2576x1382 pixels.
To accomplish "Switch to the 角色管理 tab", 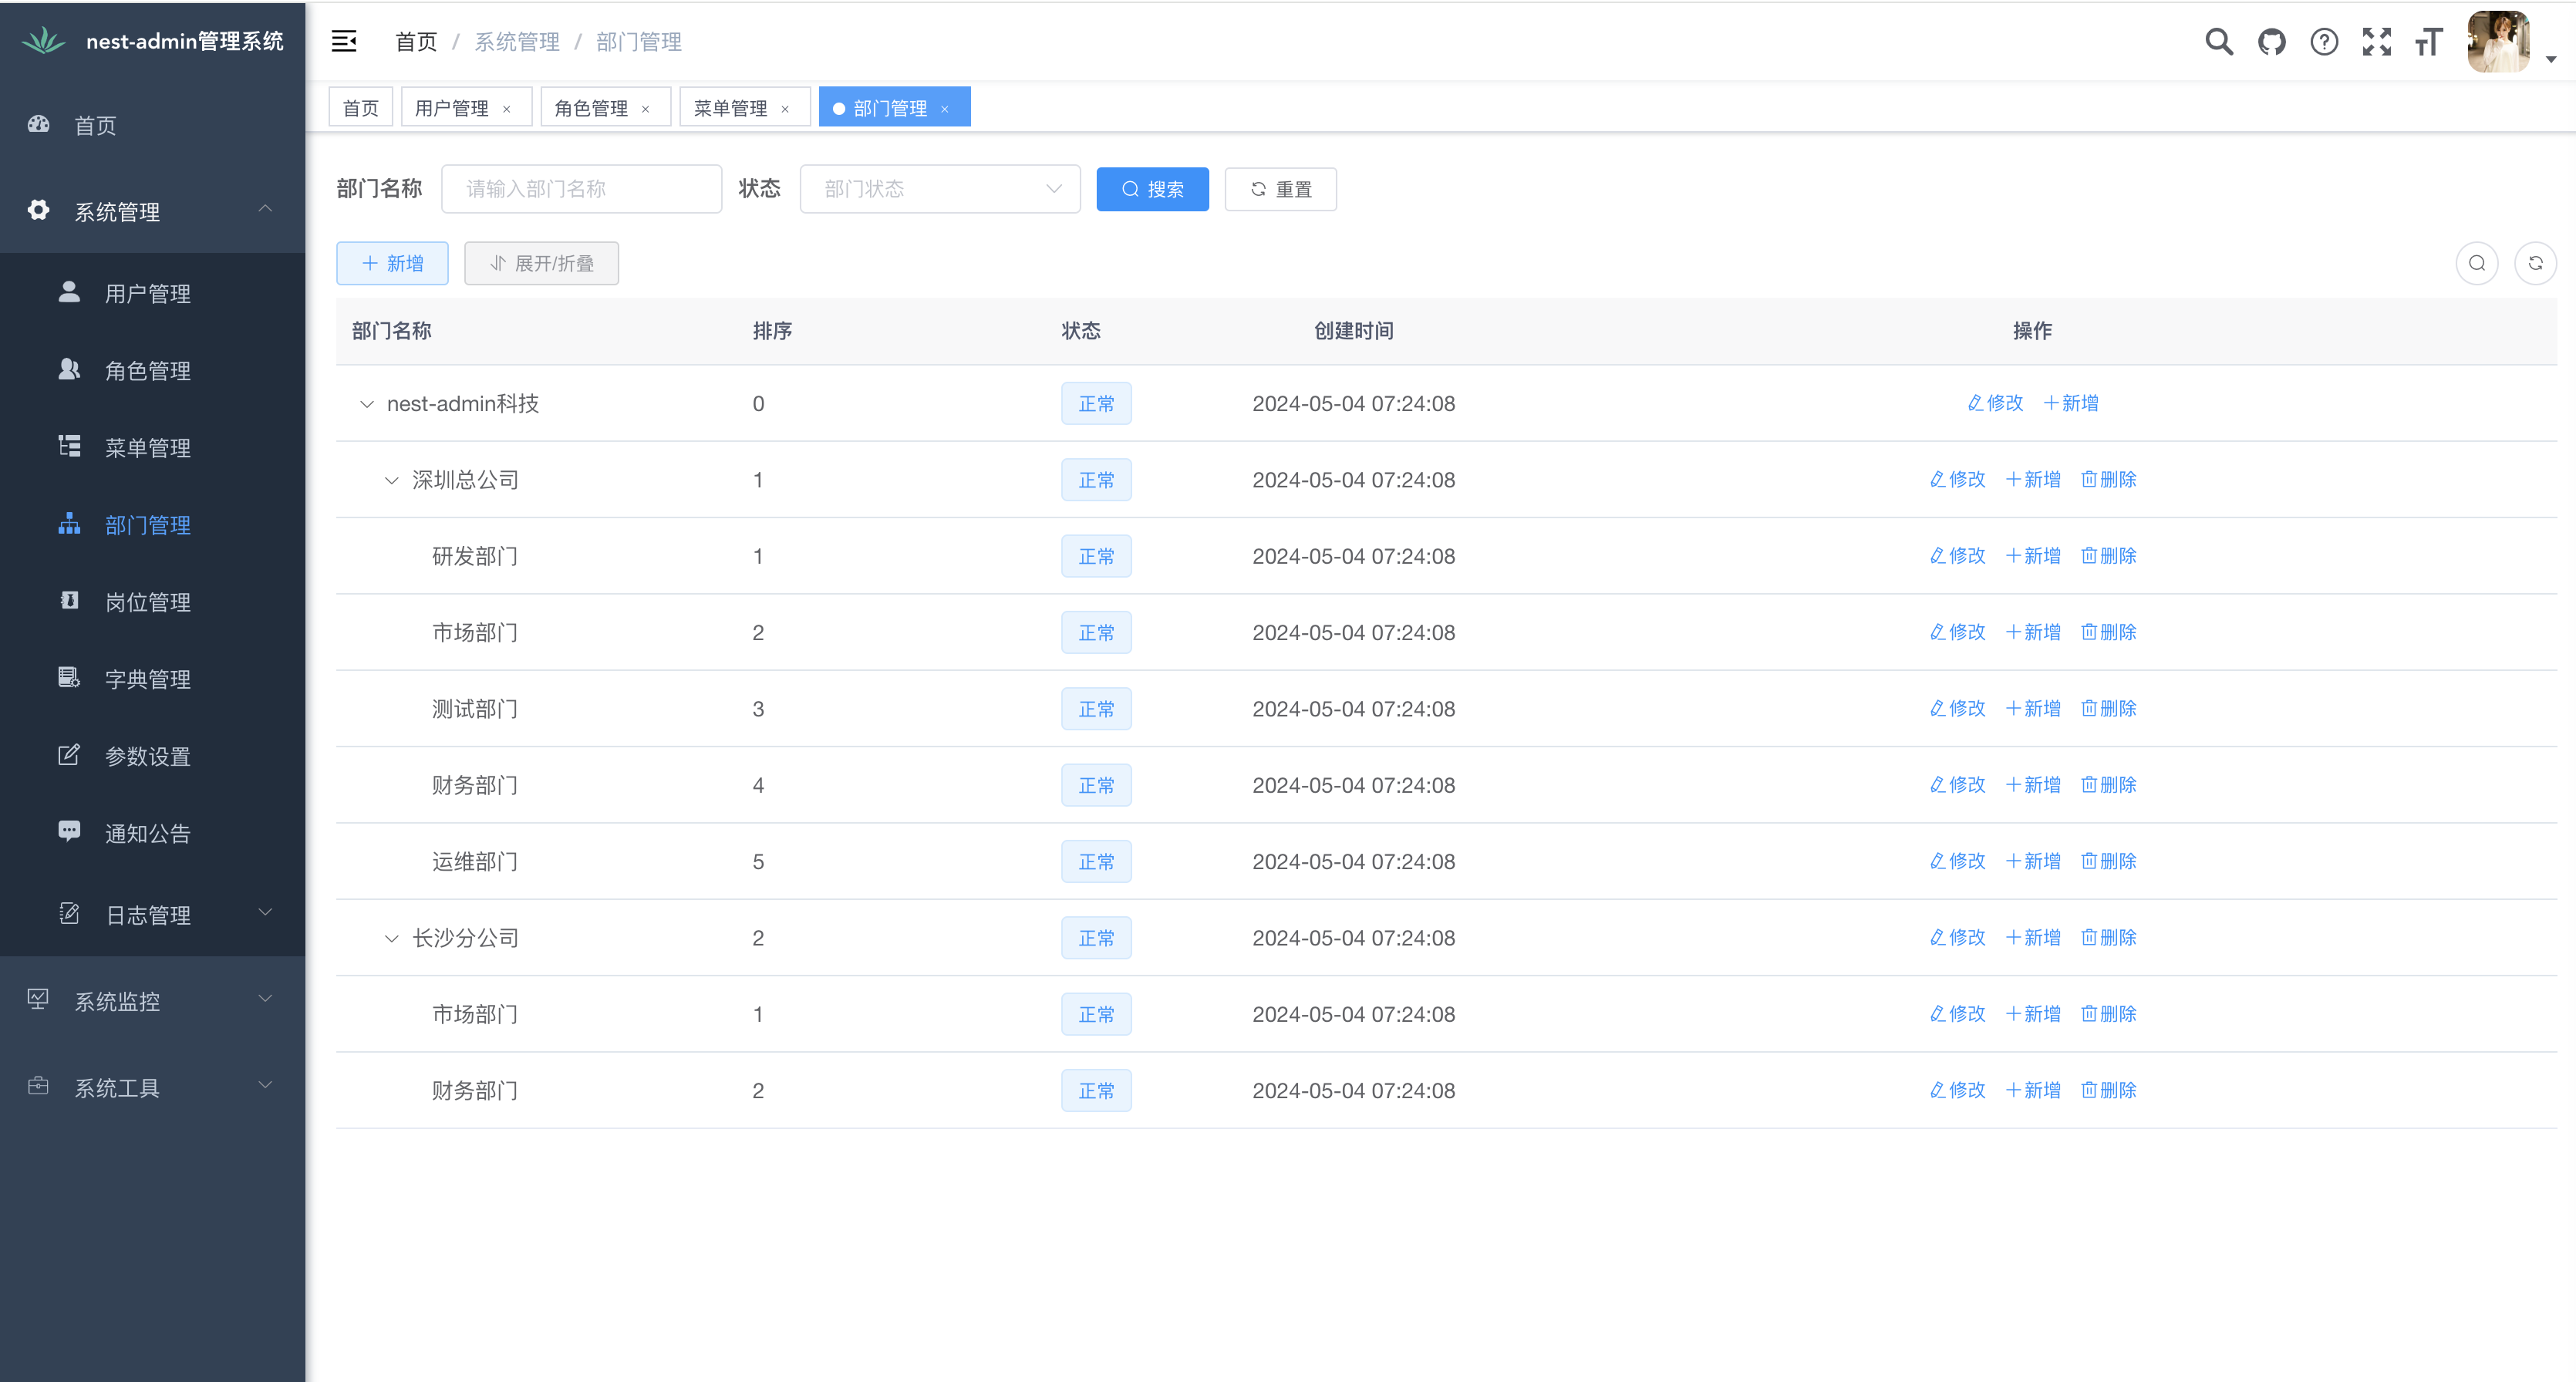I will pos(591,108).
